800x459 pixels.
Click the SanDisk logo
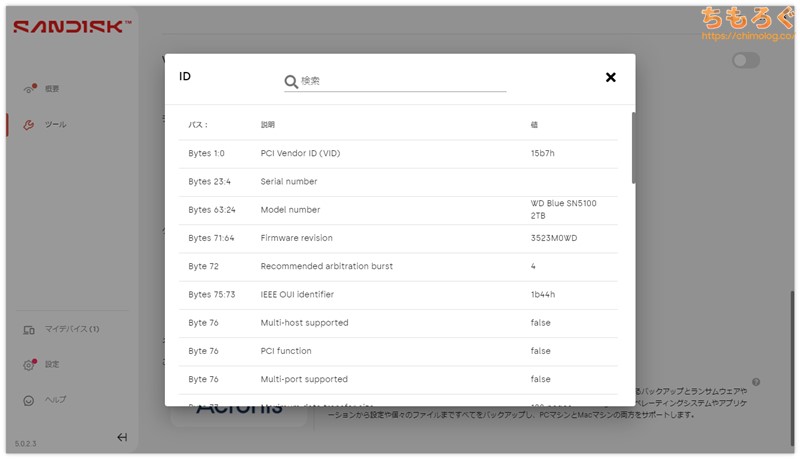coord(72,27)
